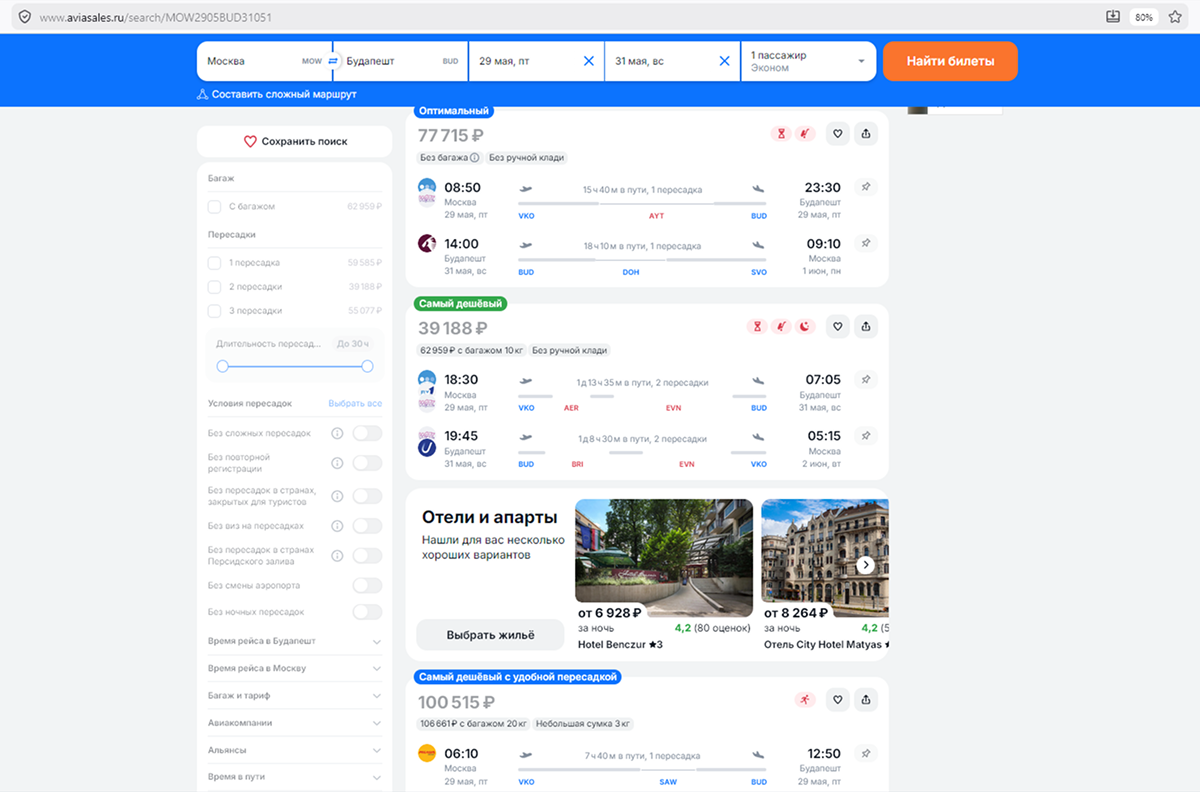Screen dimensions: 1200x792
Task: Clear the 29 мая departure date
Action: 589,61
